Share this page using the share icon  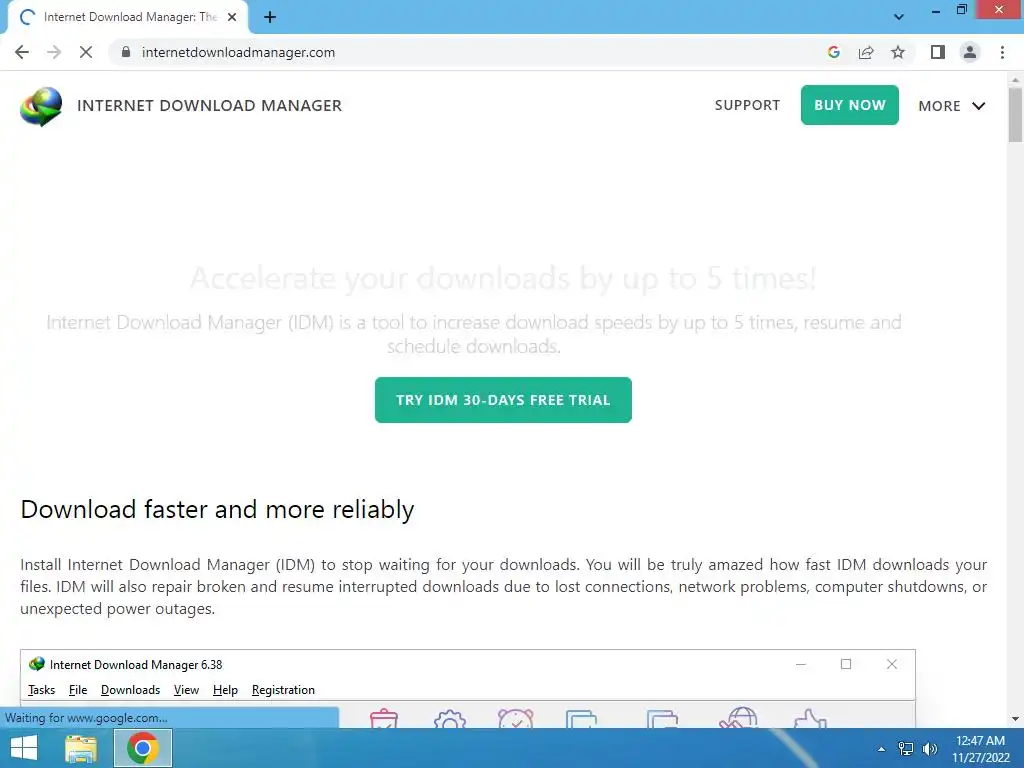tap(866, 52)
